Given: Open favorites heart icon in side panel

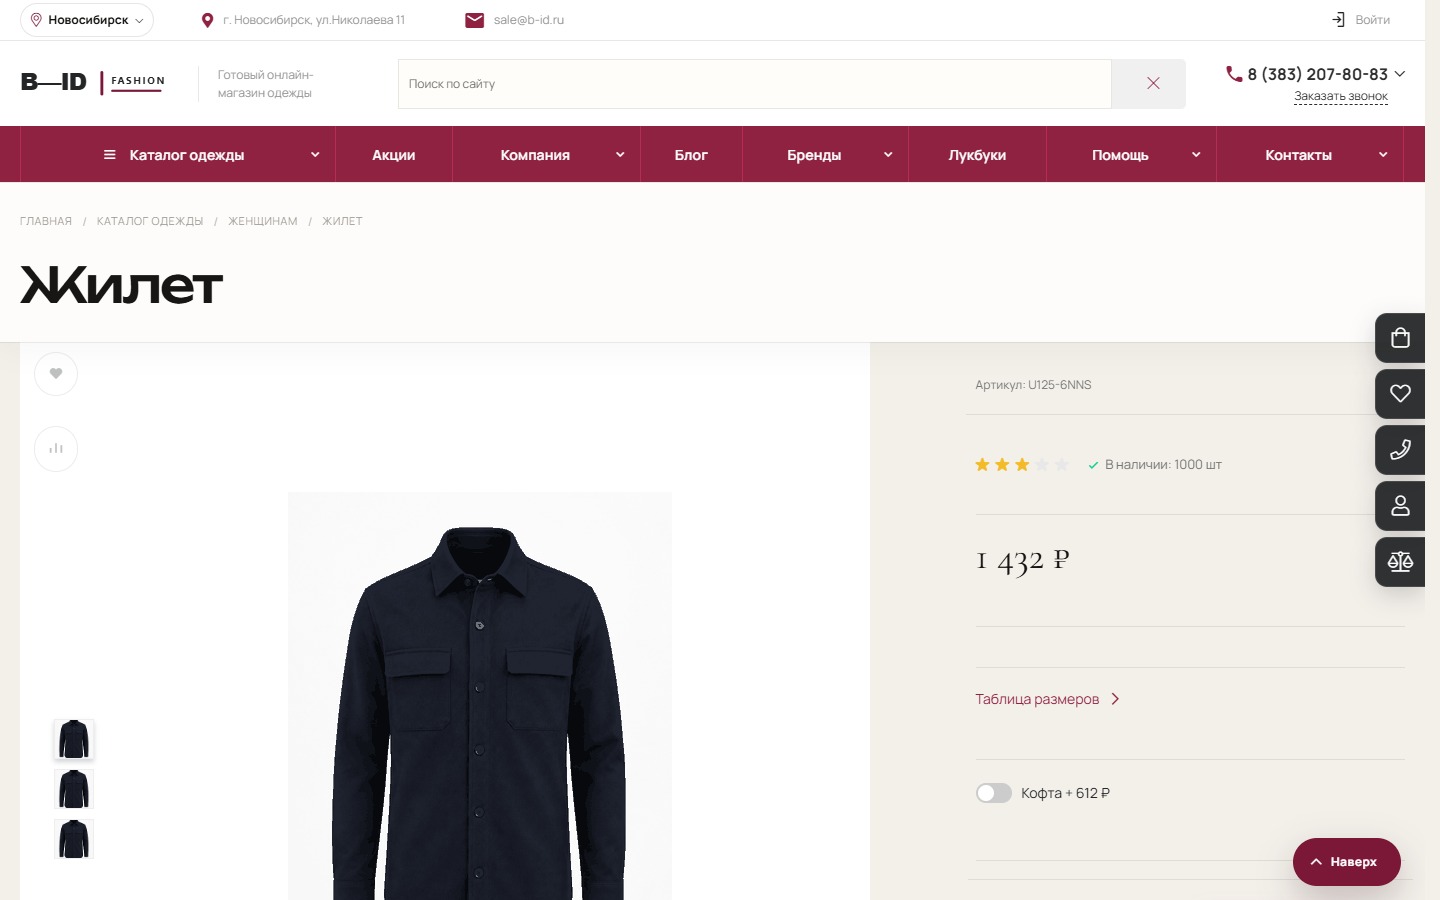Looking at the screenshot, I should (x=1400, y=394).
